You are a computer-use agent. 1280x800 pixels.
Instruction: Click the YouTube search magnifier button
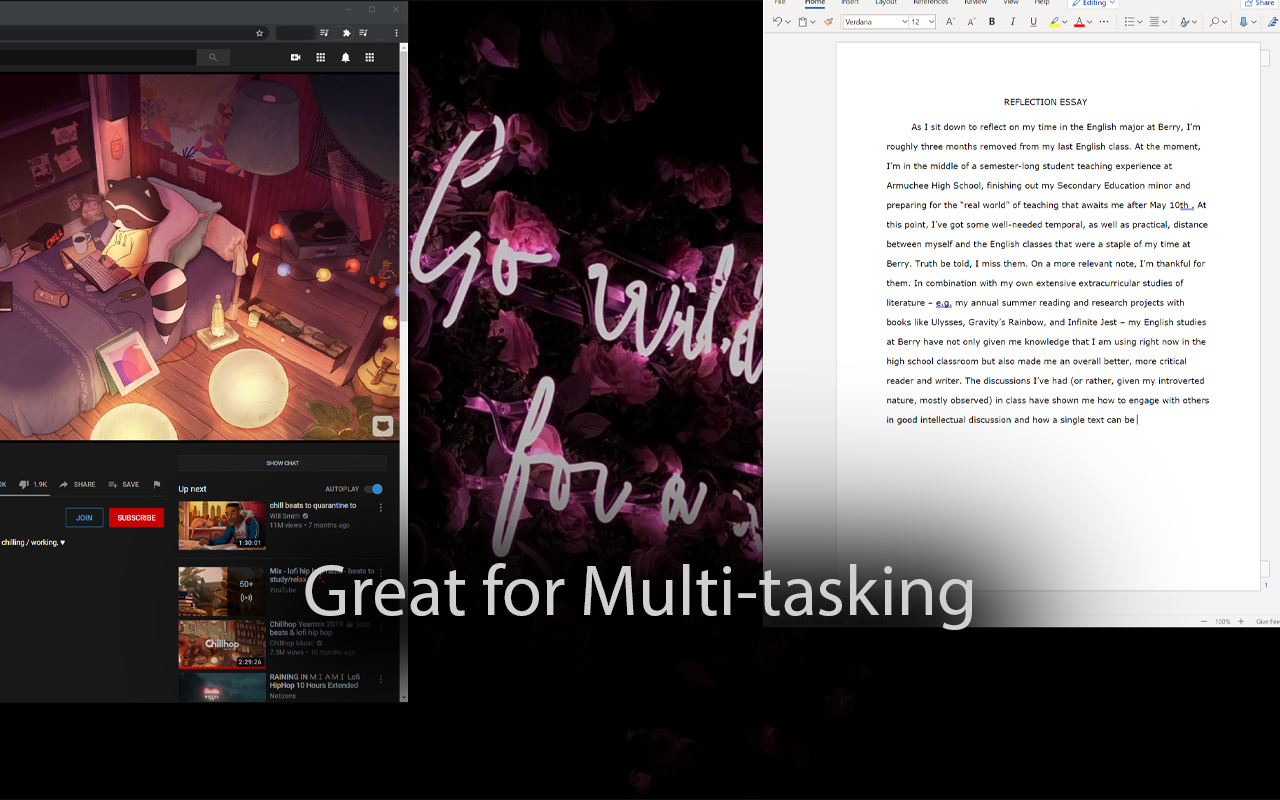(x=213, y=58)
